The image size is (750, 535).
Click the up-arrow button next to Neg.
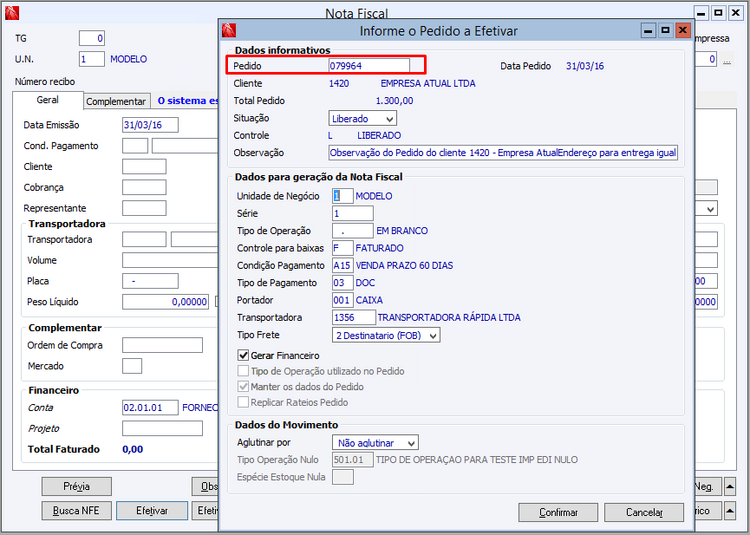point(730,487)
